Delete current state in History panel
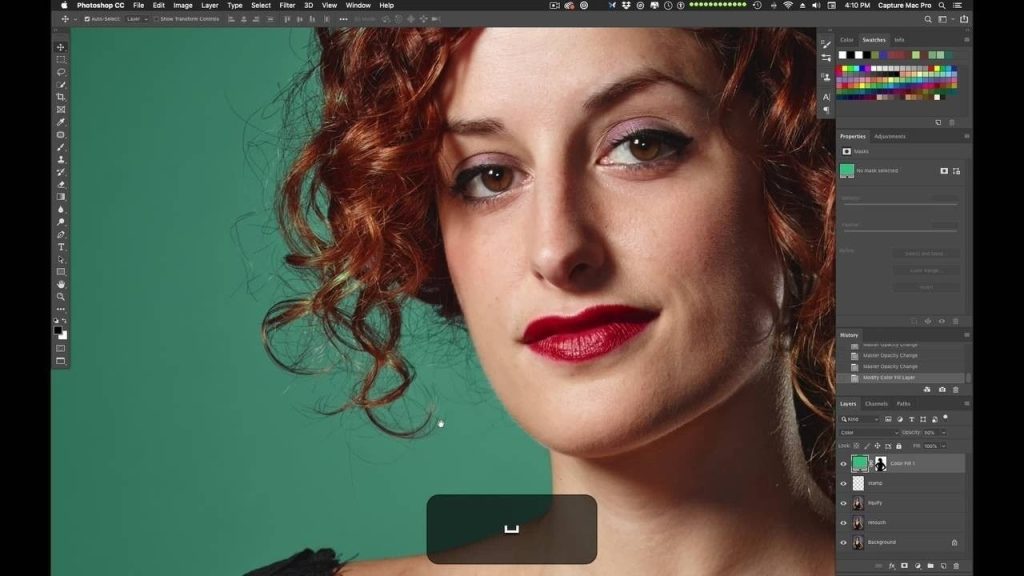This screenshot has height=576, width=1024. (x=956, y=390)
